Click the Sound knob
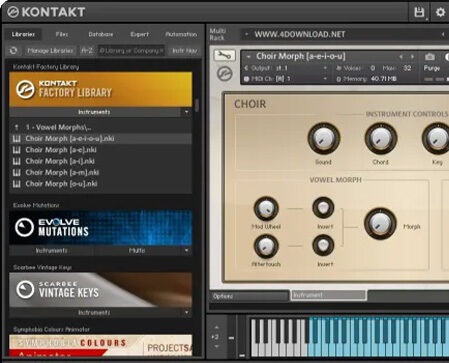Image resolution: width=449 pixels, height=363 pixels. coord(323,138)
